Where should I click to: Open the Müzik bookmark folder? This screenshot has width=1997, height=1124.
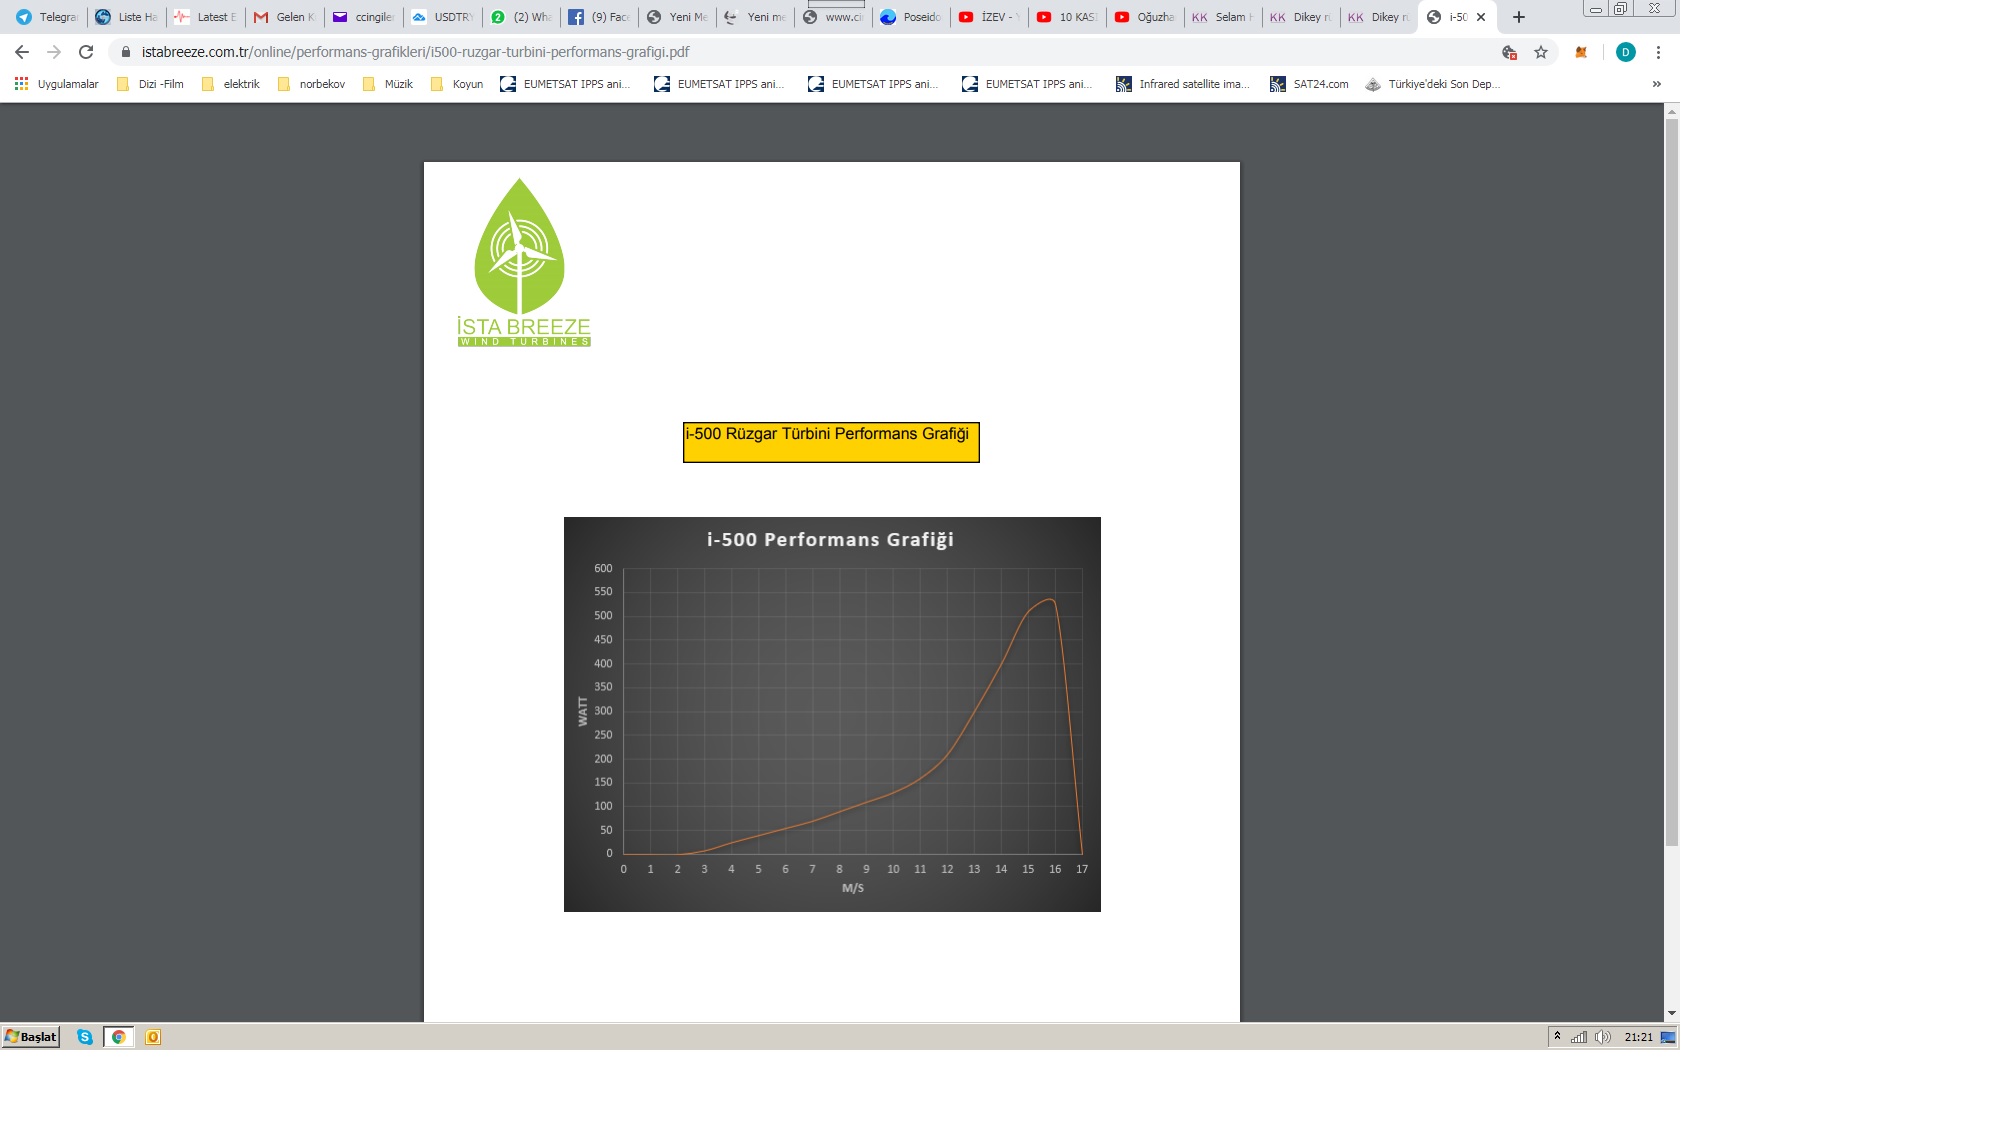[x=388, y=84]
